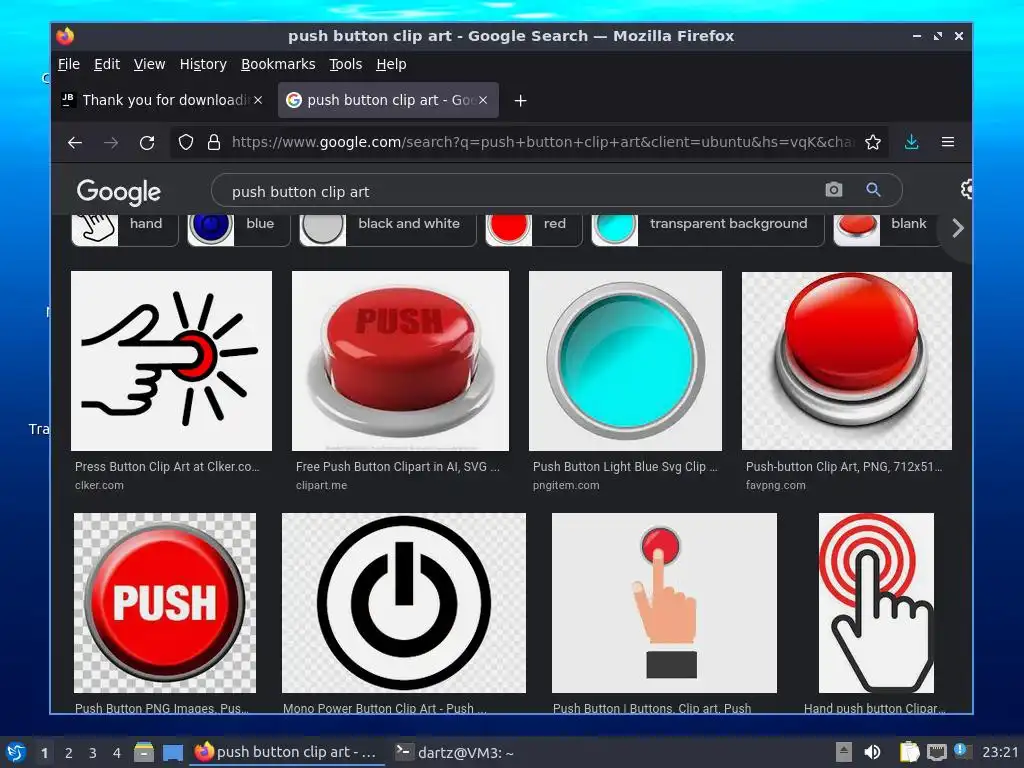Open the flat red PUSH circle image

click(x=165, y=603)
